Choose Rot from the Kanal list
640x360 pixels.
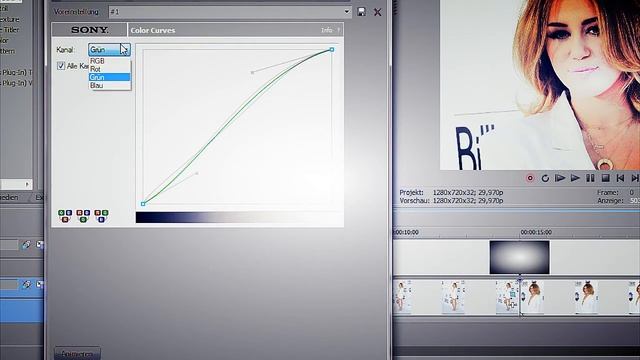click(x=109, y=69)
